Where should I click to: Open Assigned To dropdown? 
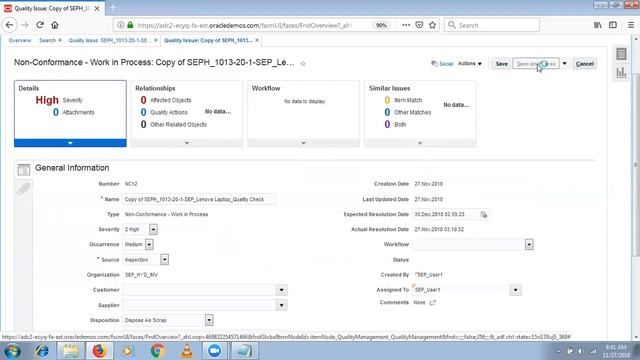click(516, 290)
